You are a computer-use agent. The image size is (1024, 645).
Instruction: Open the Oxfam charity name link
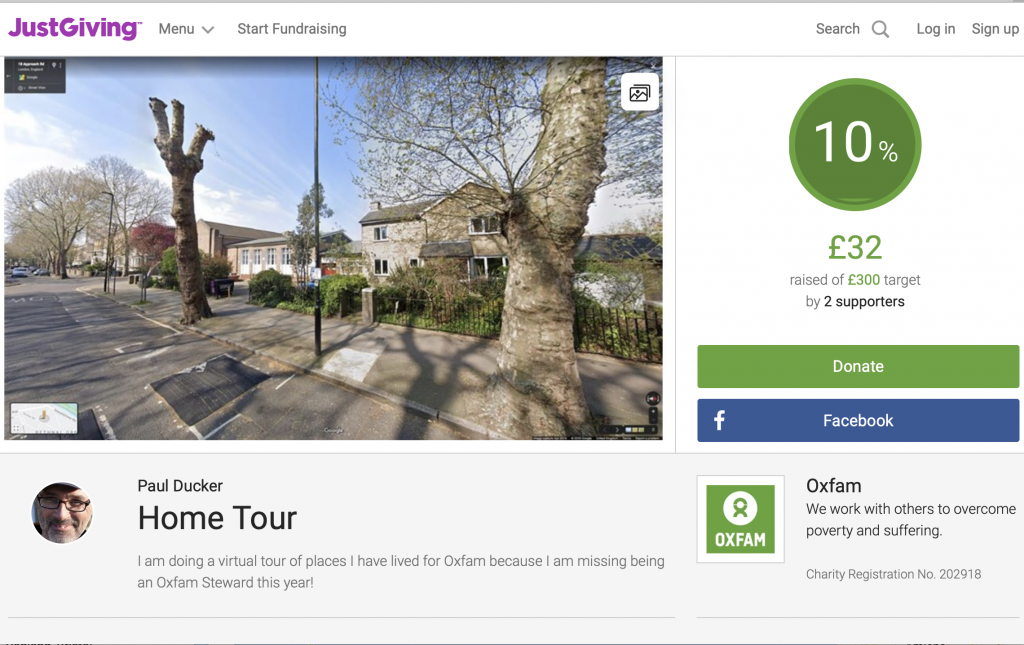tap(833, 486)
